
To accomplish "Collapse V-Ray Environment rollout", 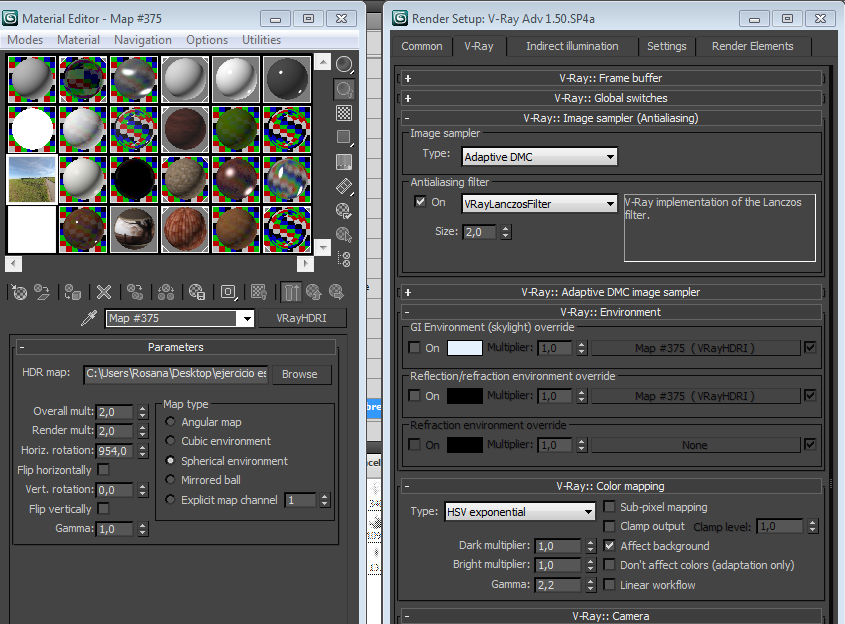I will (610, 312).
